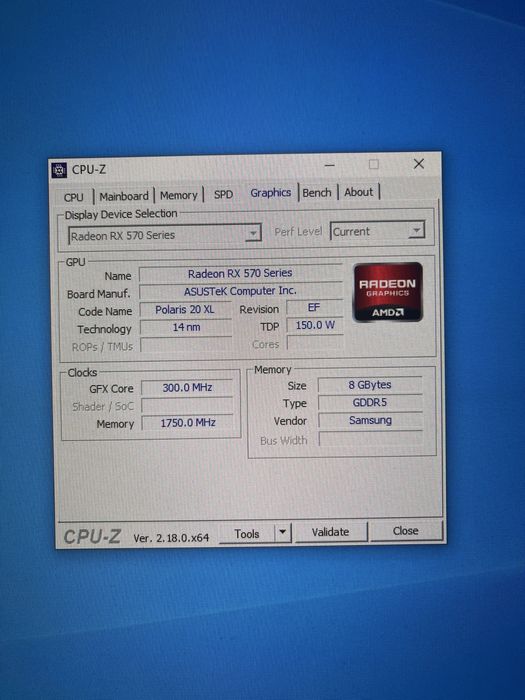Switch to the CPU tab
The image size is (525, 700).
coord(74,197)
